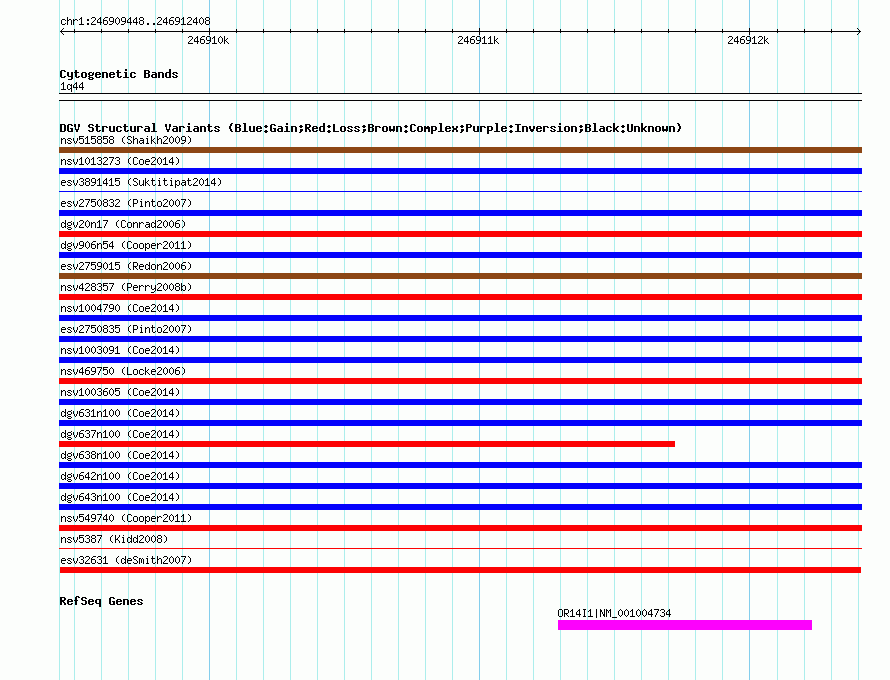Image resolution: width=890 pixels, height=680 pixels.
Task: Select label nsv1004790 (Coe2014)
Action: tap(120, 308)
